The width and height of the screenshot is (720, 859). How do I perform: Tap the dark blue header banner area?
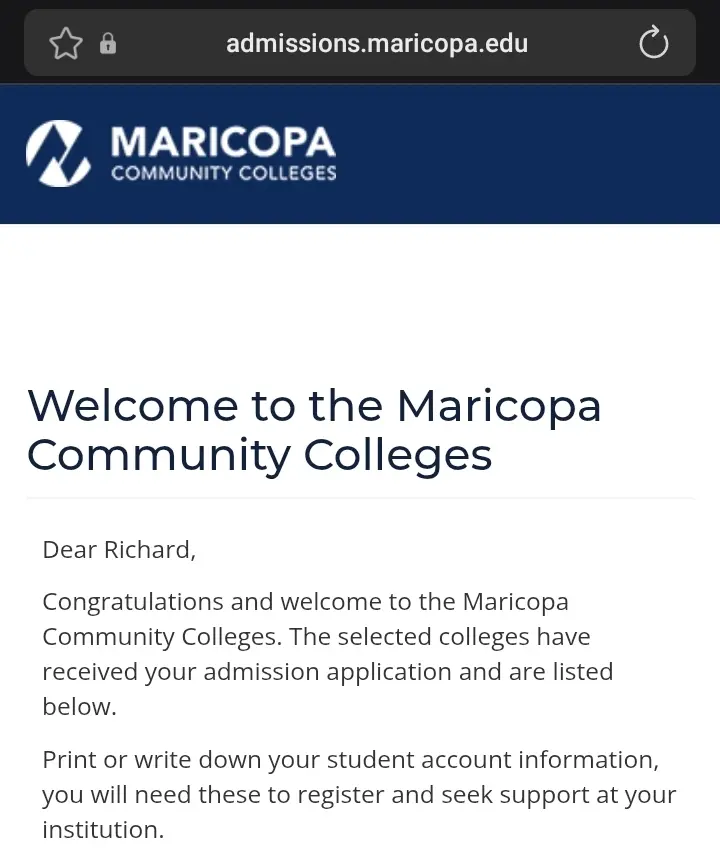pyautogui.click(x=360, y=154)
